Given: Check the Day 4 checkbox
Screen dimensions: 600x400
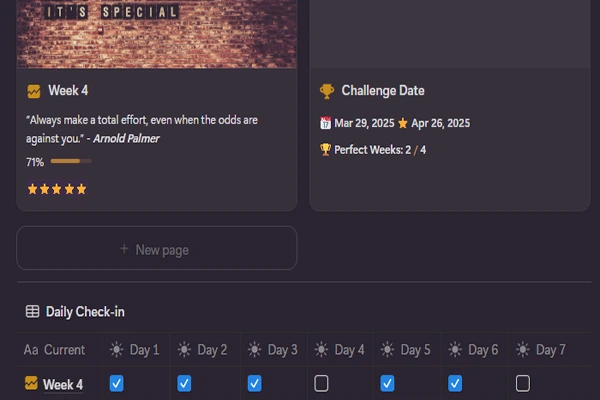Looking at the screenshot, I should click(x=321, y=383).
